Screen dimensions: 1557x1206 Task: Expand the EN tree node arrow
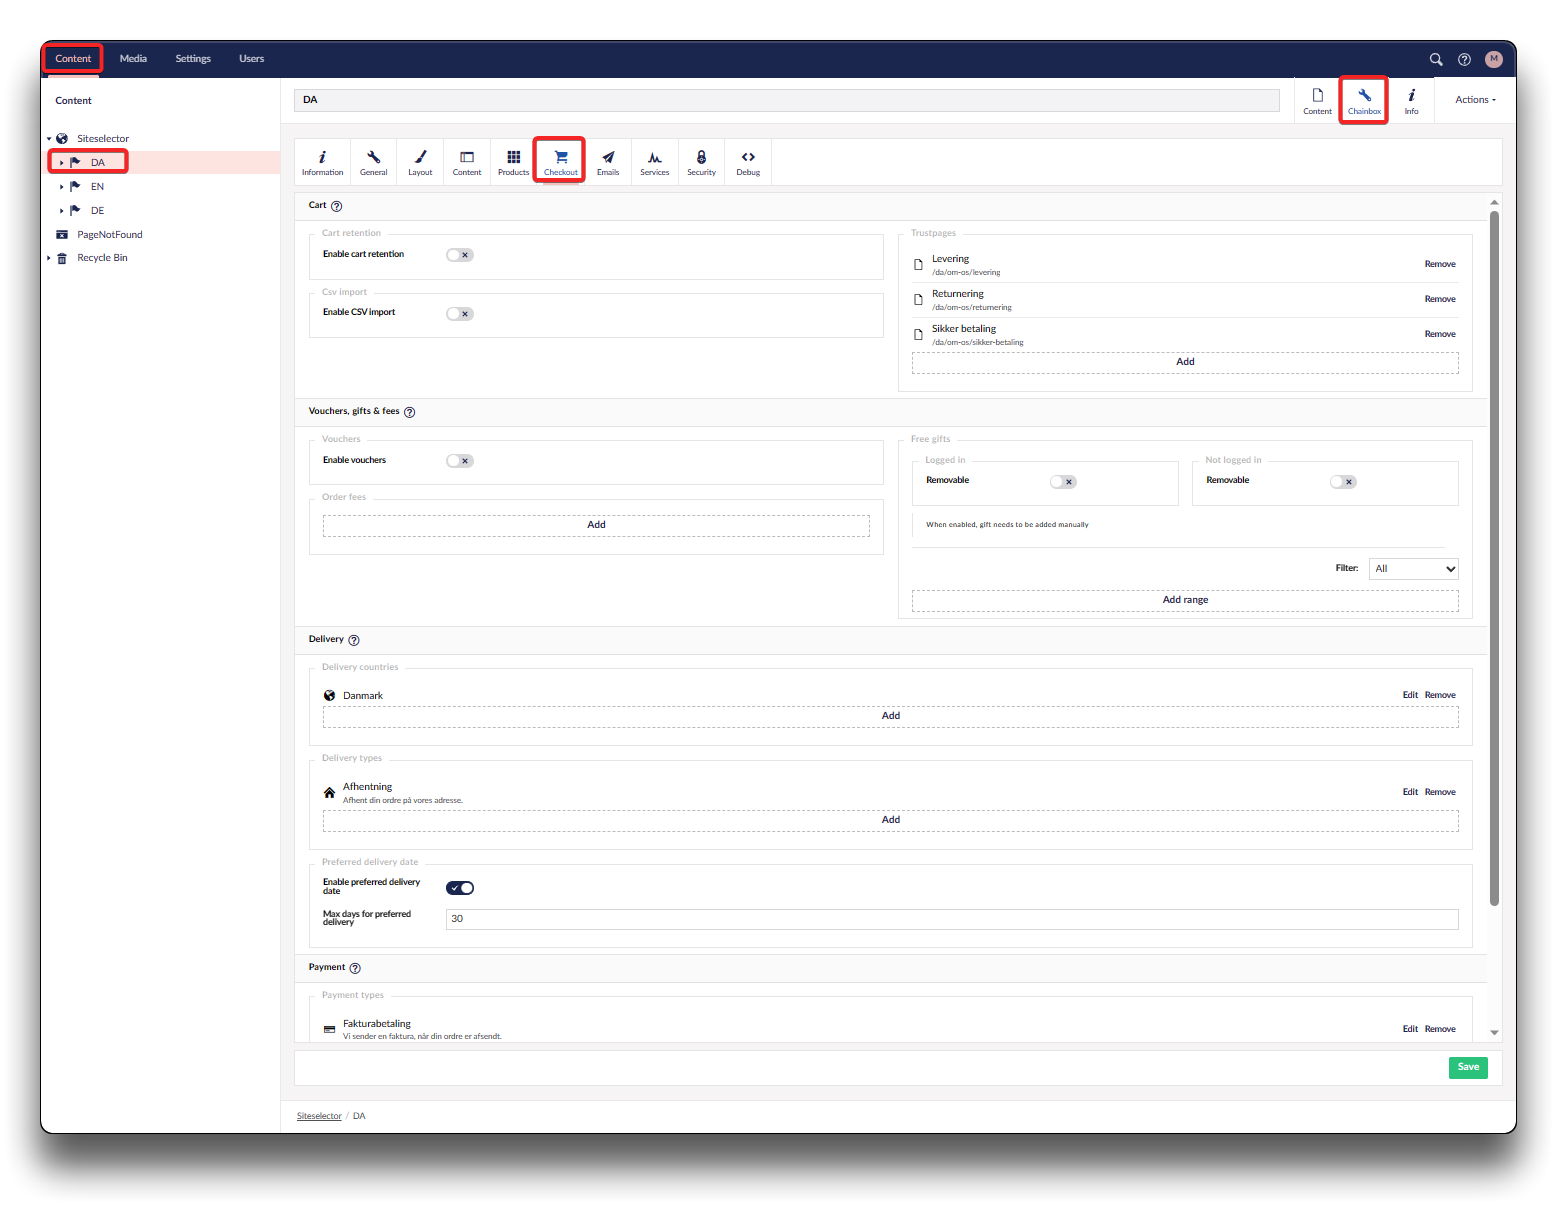pos(61,187)
